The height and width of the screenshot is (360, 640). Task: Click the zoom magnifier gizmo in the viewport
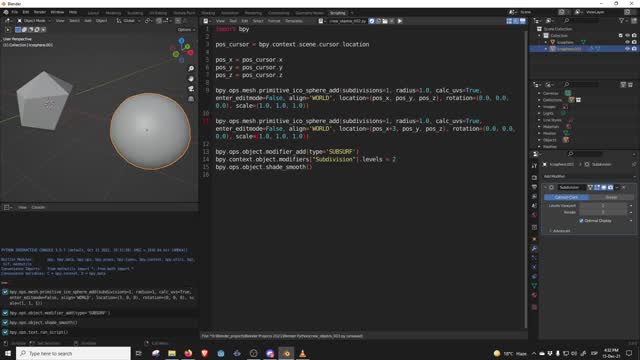click(x=191, y=69)
